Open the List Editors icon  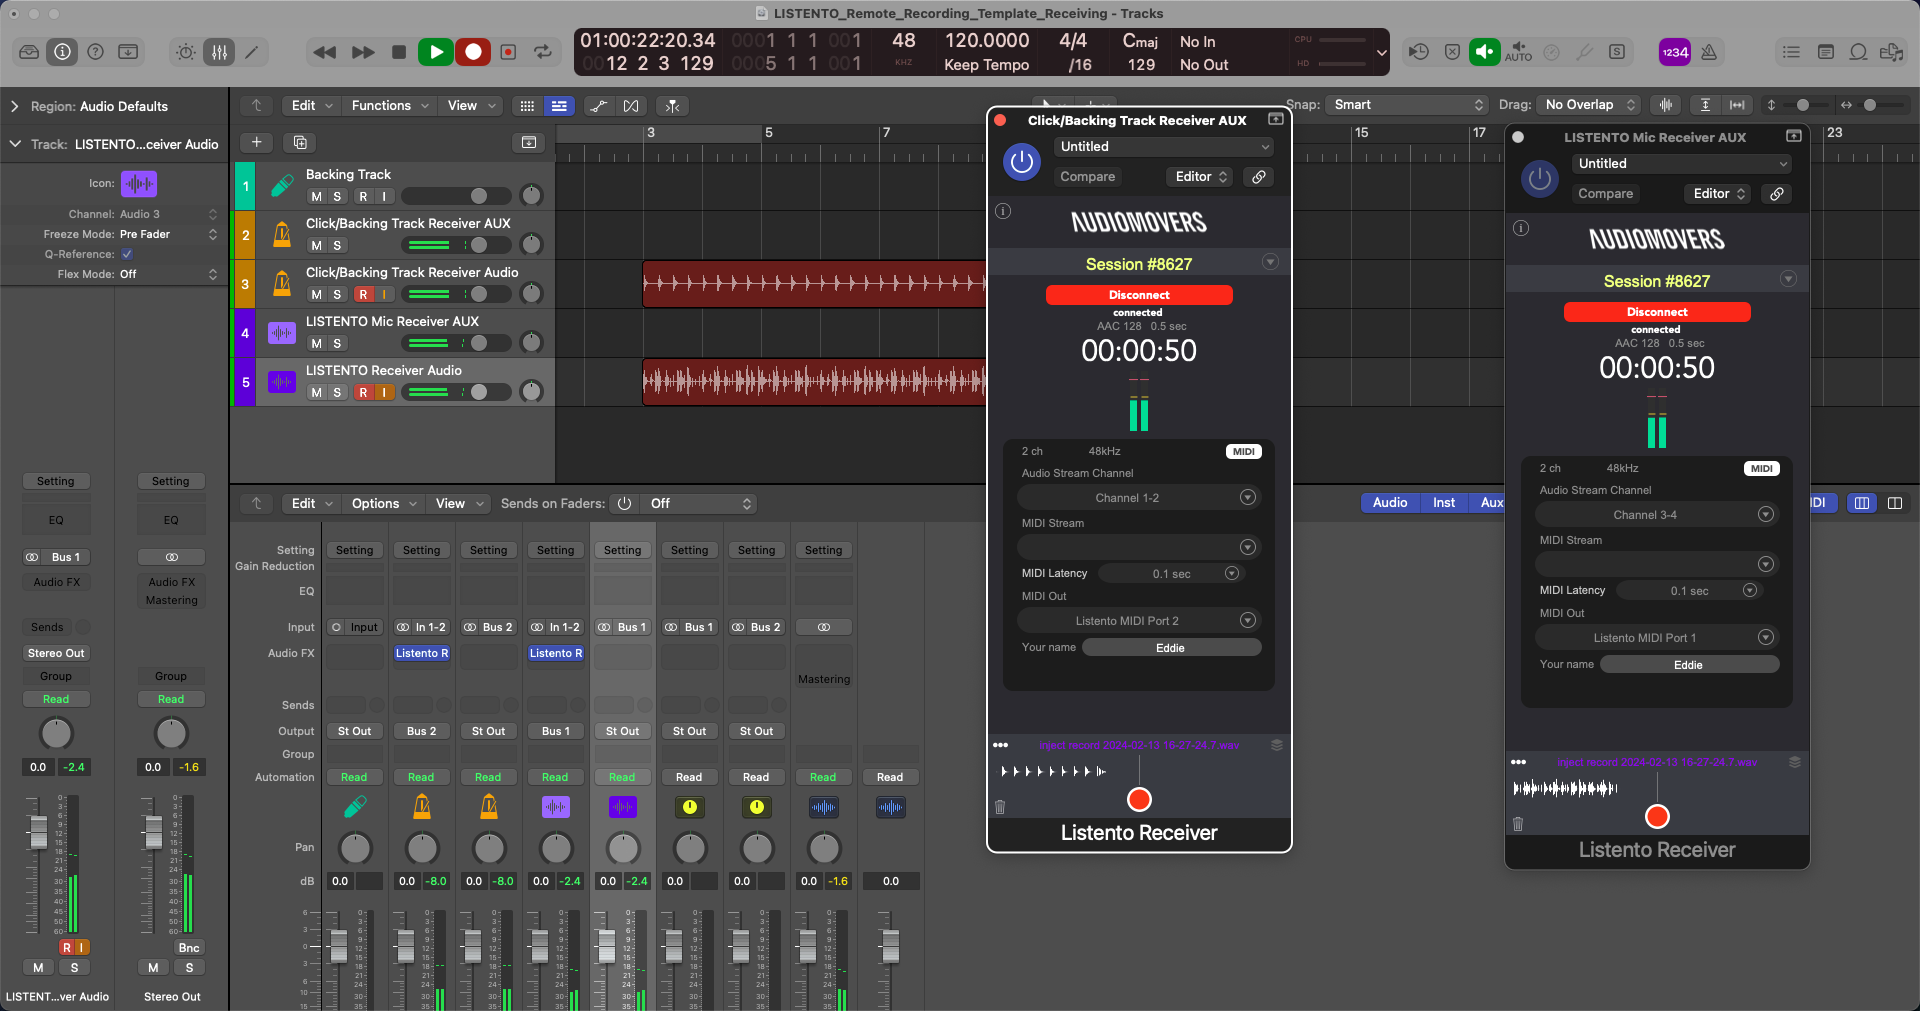tap(1792, 52)
